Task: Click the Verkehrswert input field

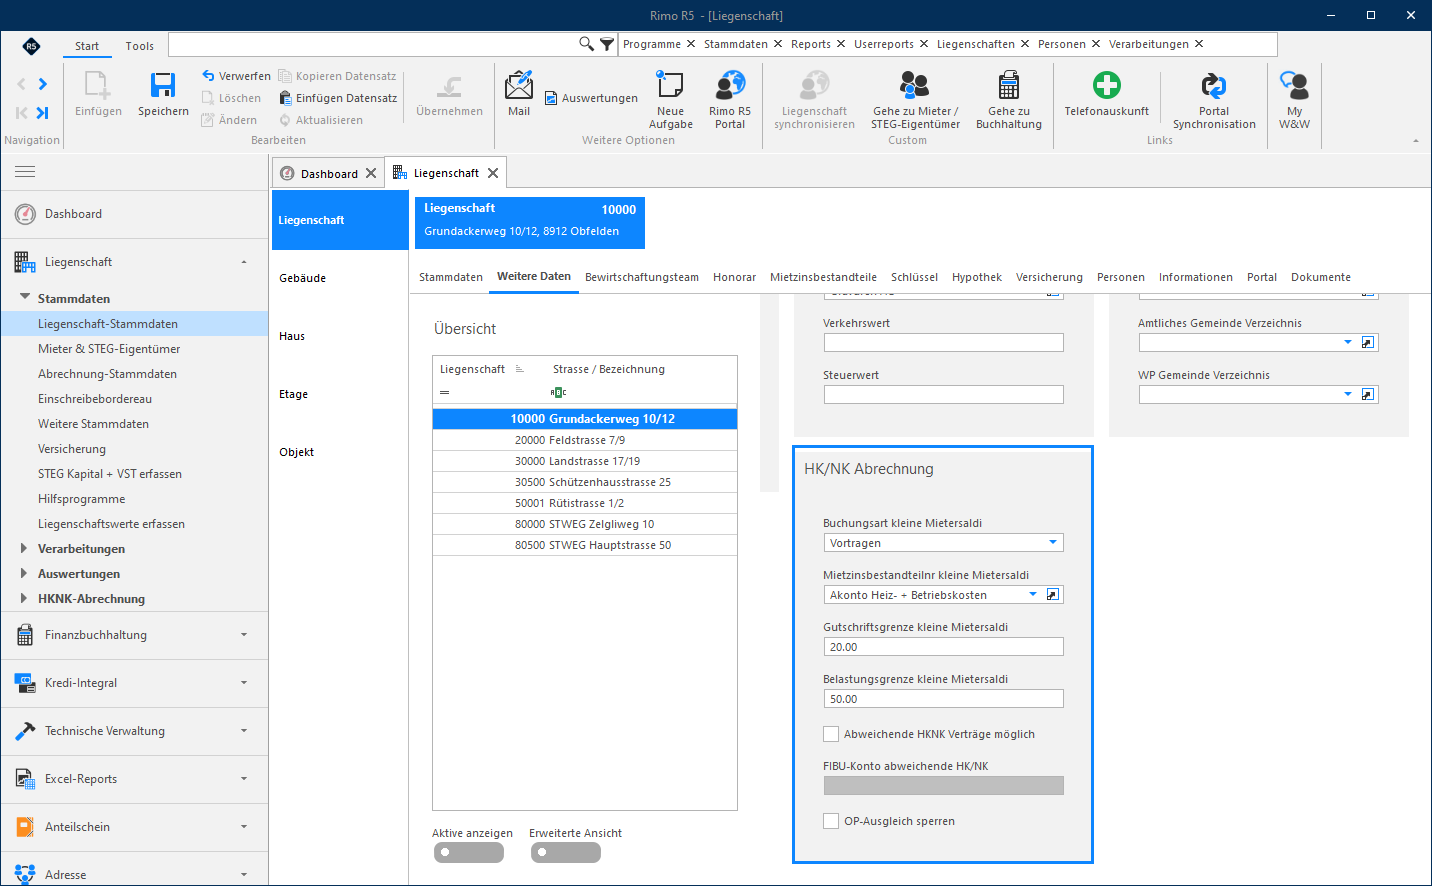Action: pos(943,343)
